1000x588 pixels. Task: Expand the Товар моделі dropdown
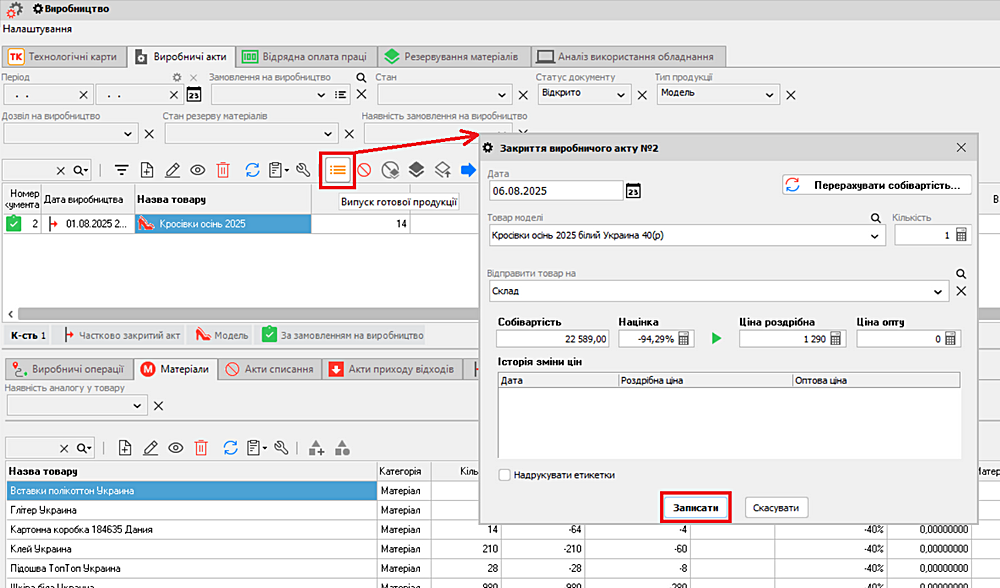(876, 236)
